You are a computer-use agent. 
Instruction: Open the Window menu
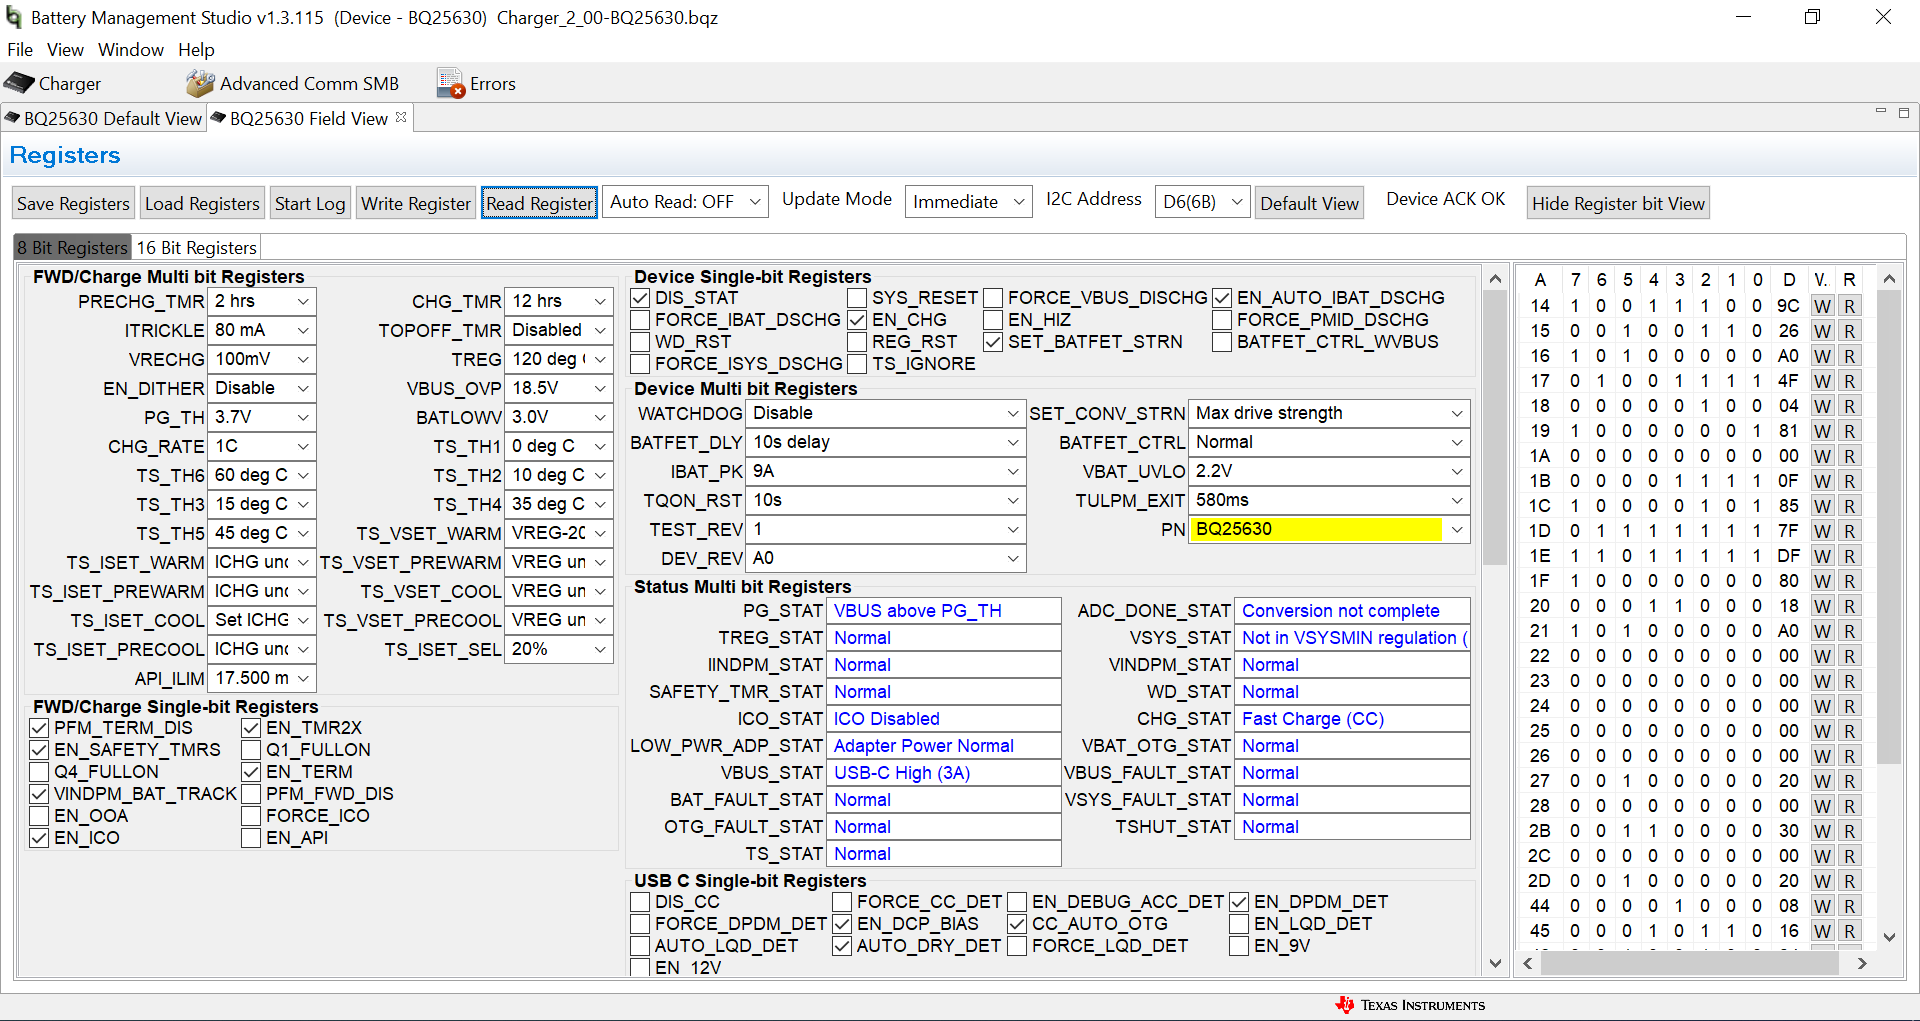pos(130,50)
